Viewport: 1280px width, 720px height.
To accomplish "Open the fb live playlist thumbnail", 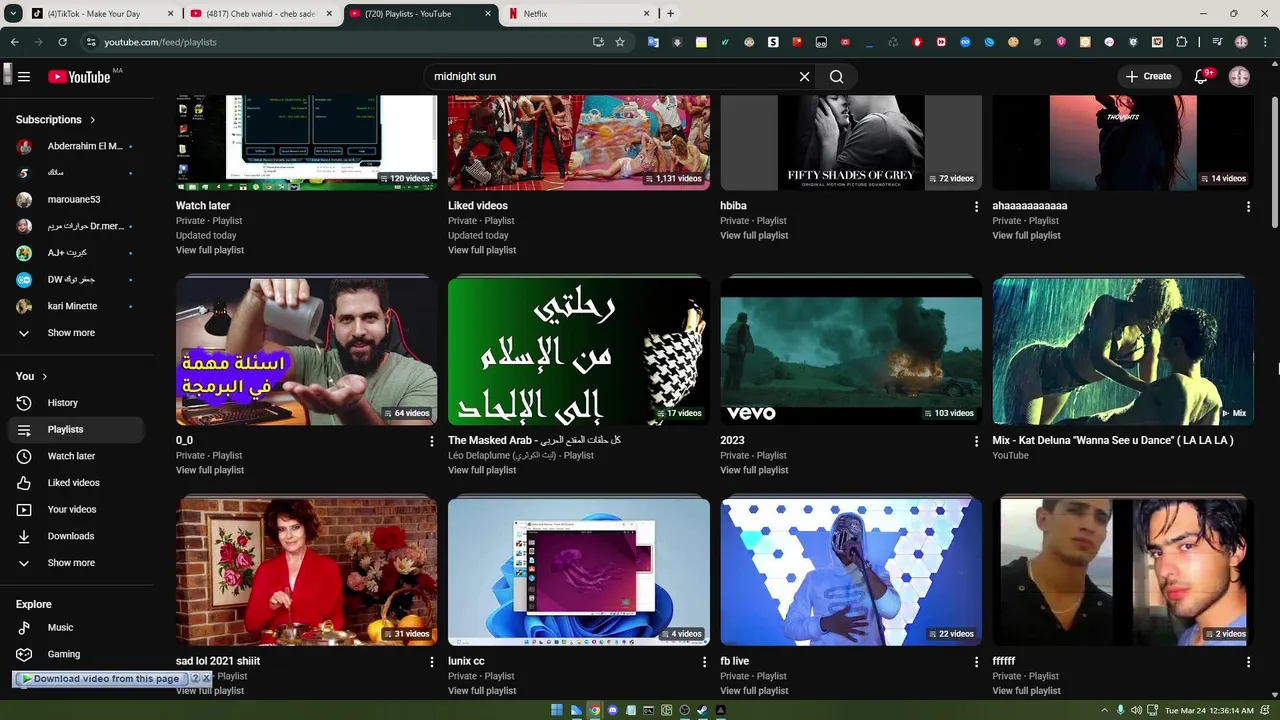I will coord(851,572).
